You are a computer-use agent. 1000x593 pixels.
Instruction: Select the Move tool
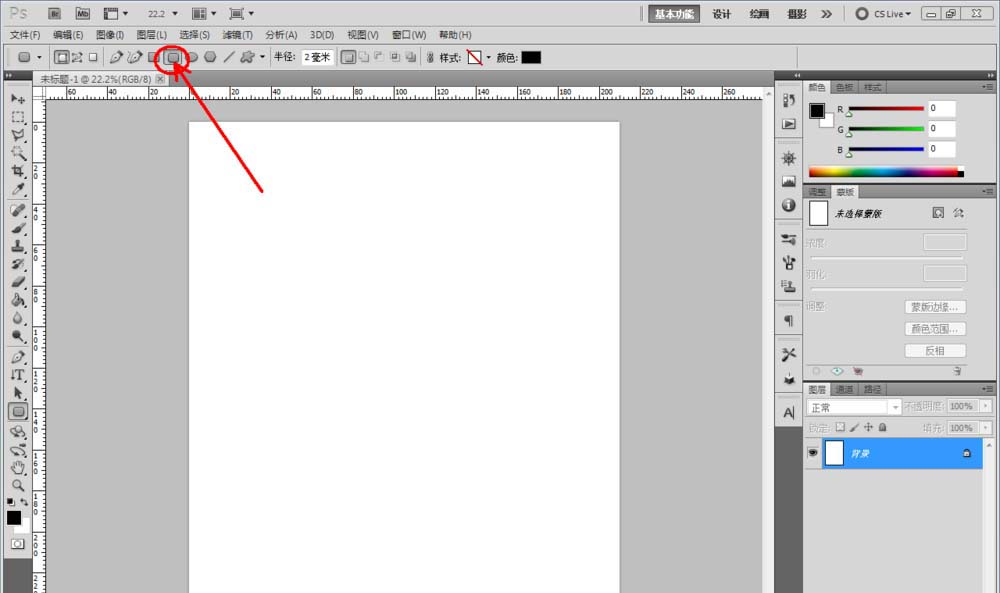pos(18,99)
